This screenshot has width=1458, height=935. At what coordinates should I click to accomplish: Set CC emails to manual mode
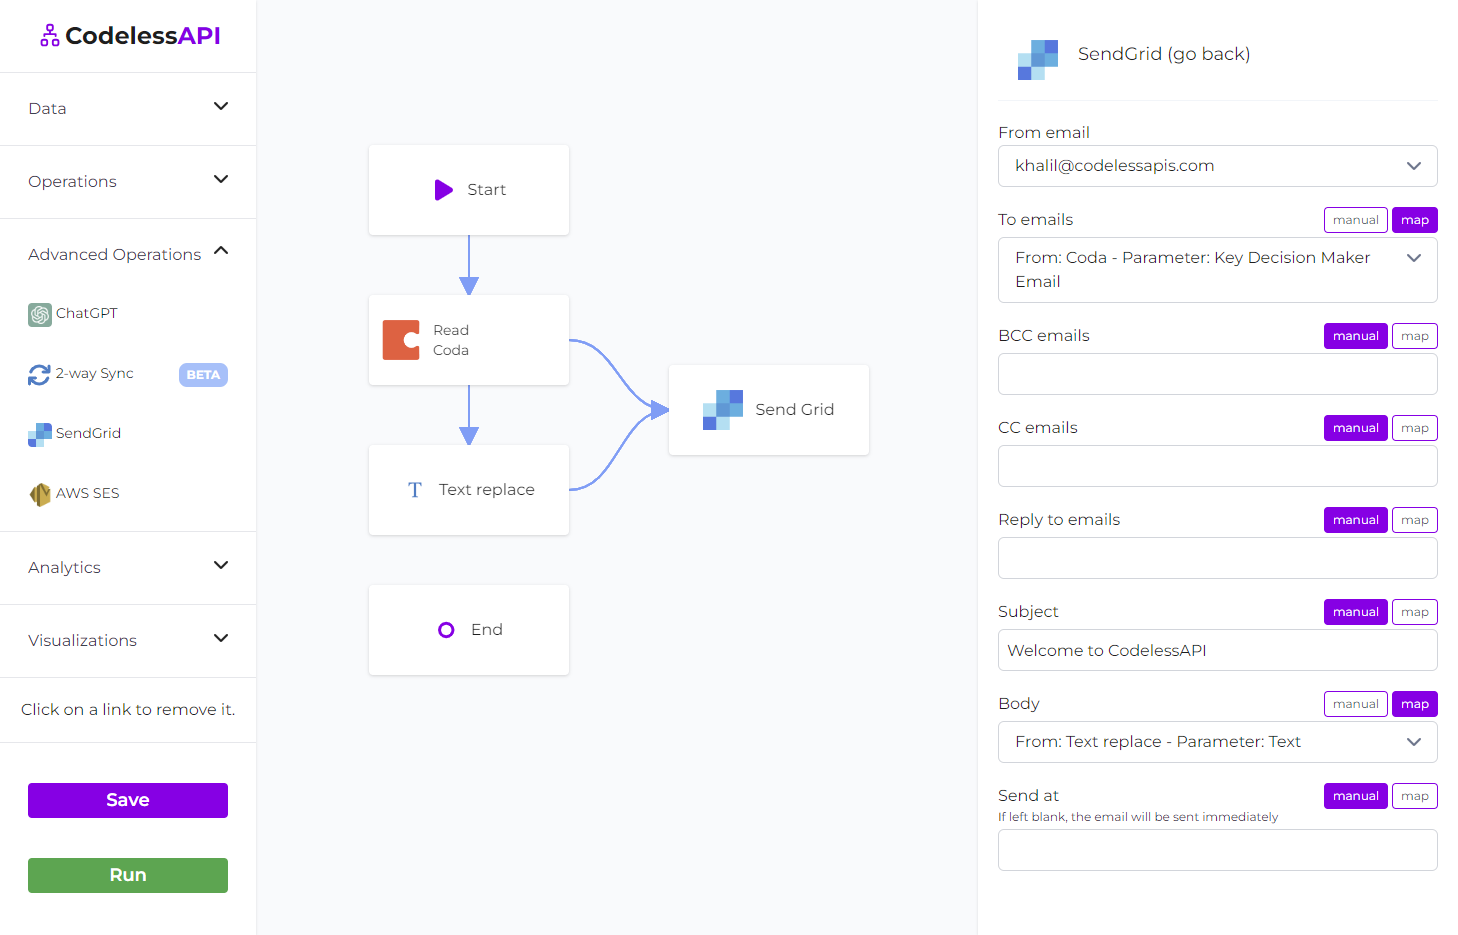(x=1356, y=428)
